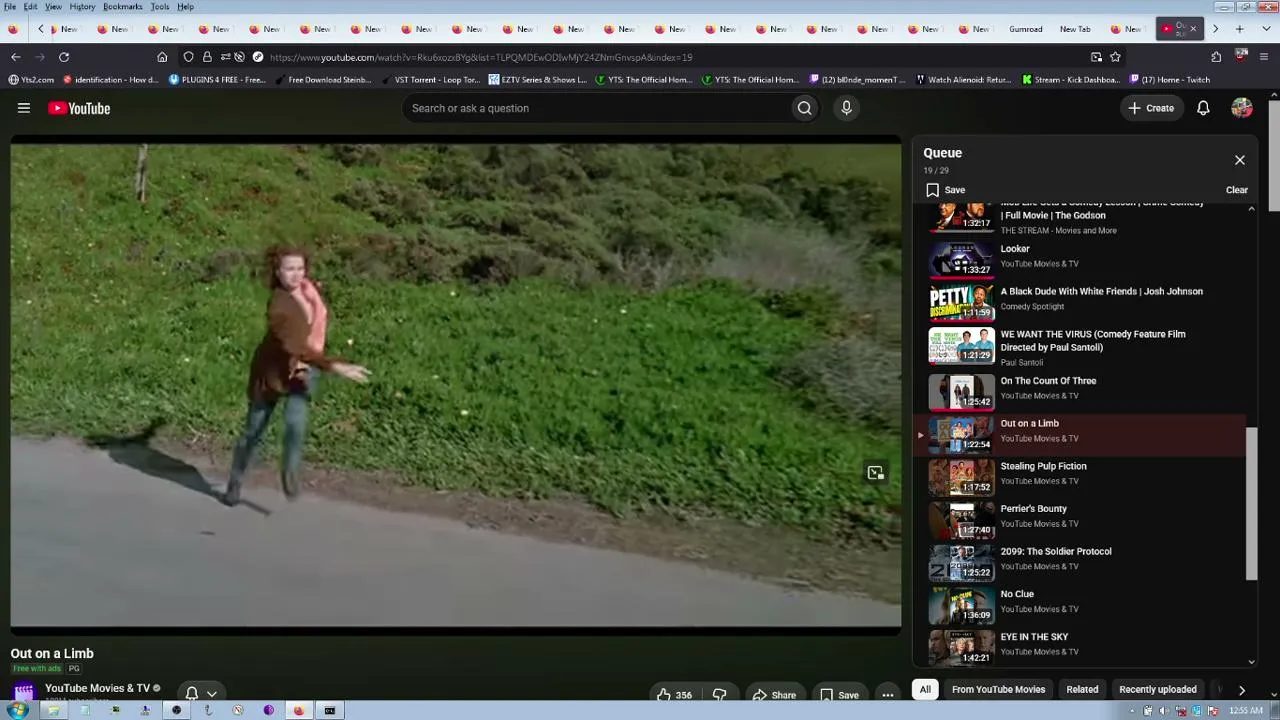Create a new video or post
1280x720 pixels.
[1151, 108]
